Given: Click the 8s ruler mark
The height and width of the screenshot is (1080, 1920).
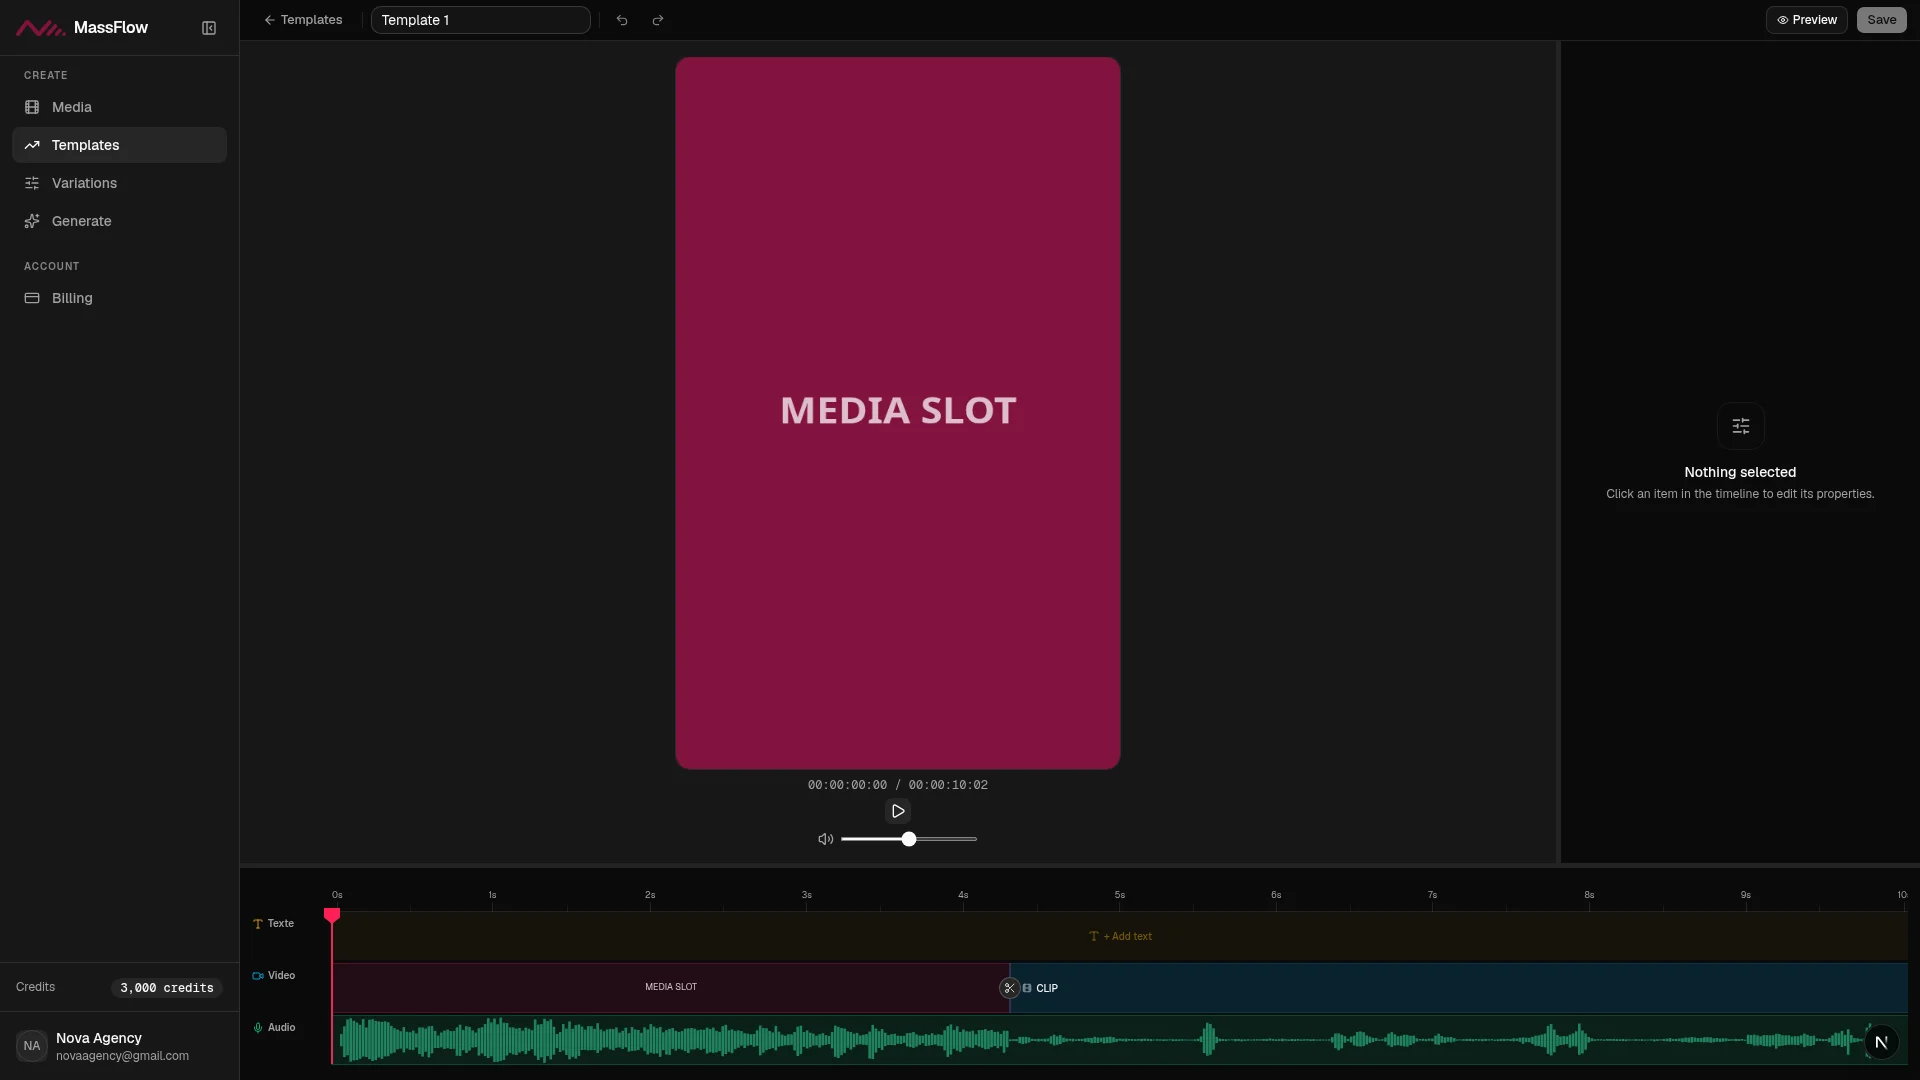Looking at the screenshot, I should tap(1589, 895).
